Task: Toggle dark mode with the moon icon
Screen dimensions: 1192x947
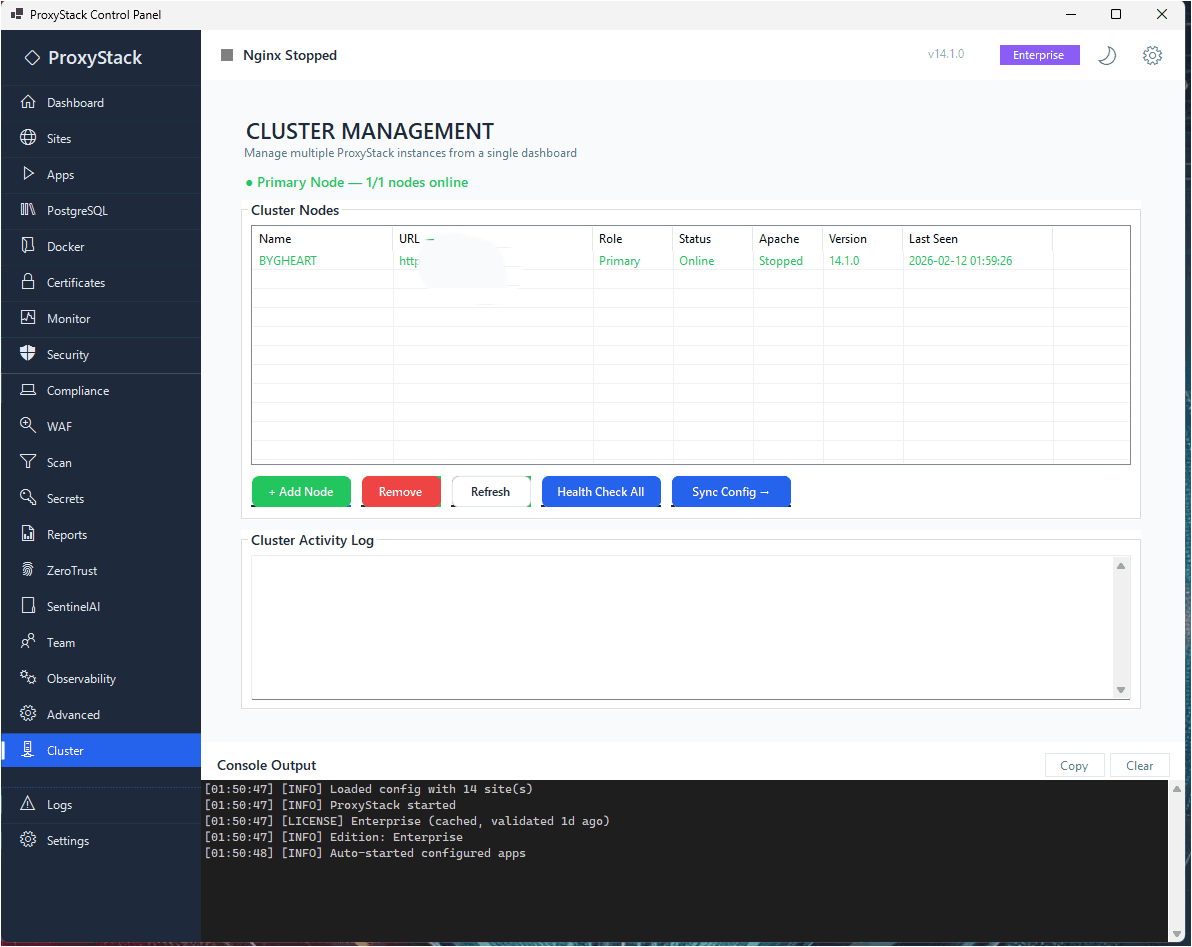Action: 1107,55
